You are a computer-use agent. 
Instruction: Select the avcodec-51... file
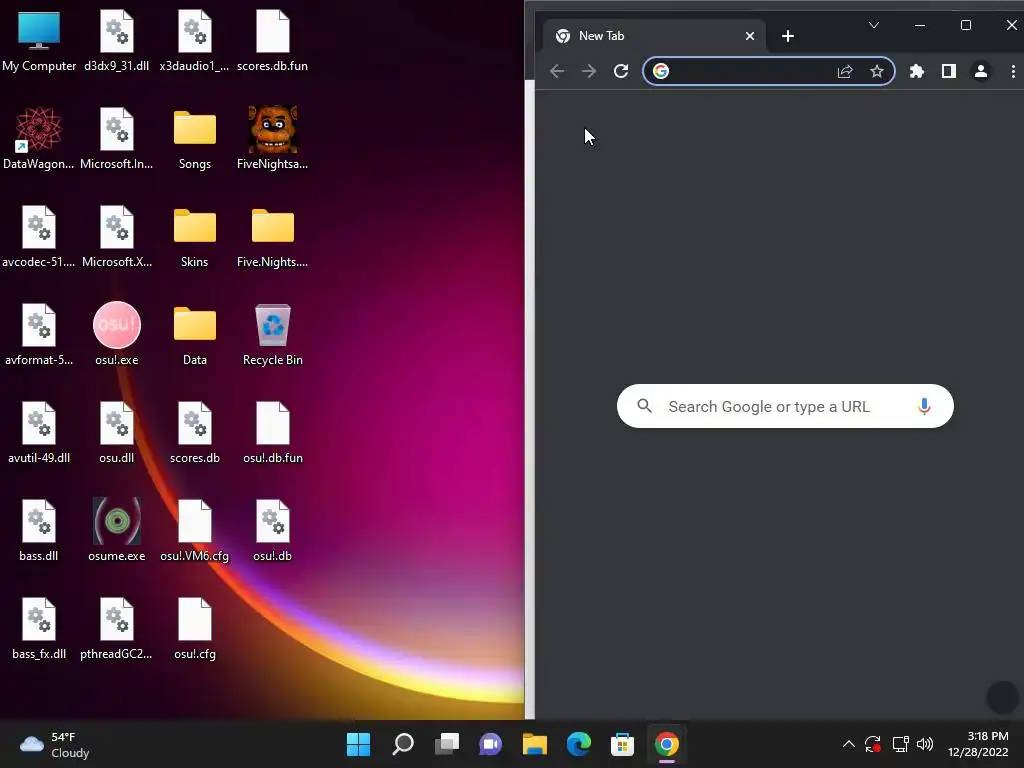coord(39,236)
